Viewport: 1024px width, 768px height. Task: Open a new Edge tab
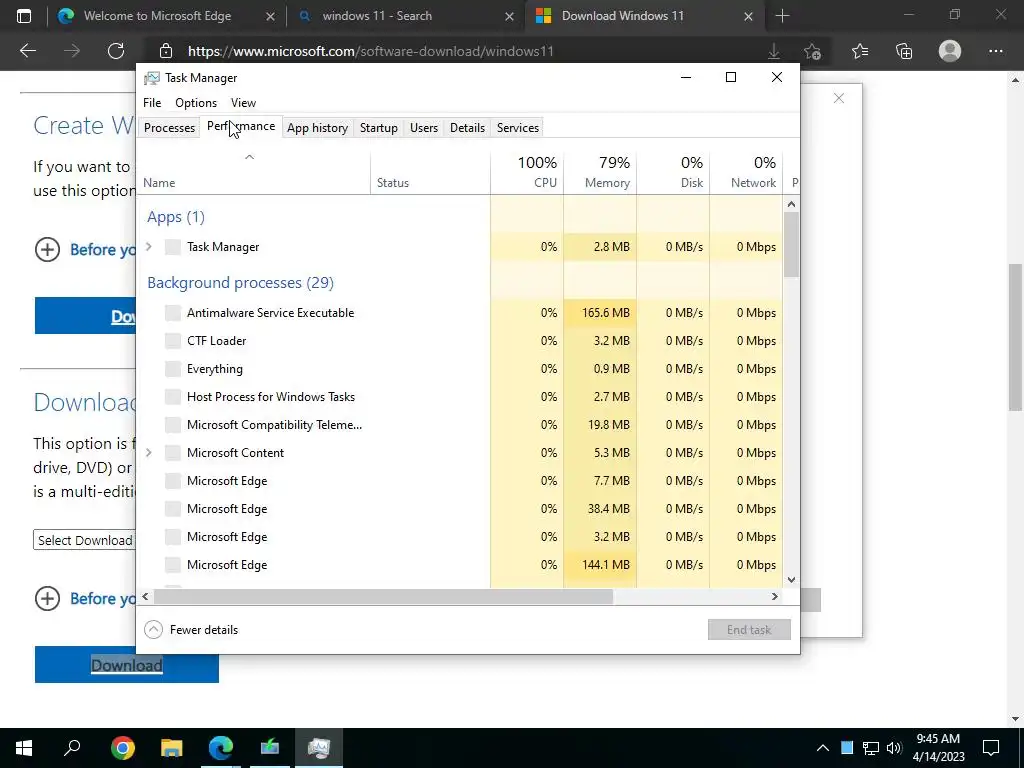pos(782,16)
